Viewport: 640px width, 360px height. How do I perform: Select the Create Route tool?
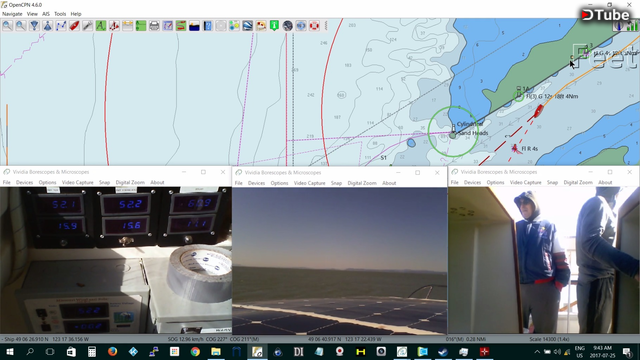[61, 26]
